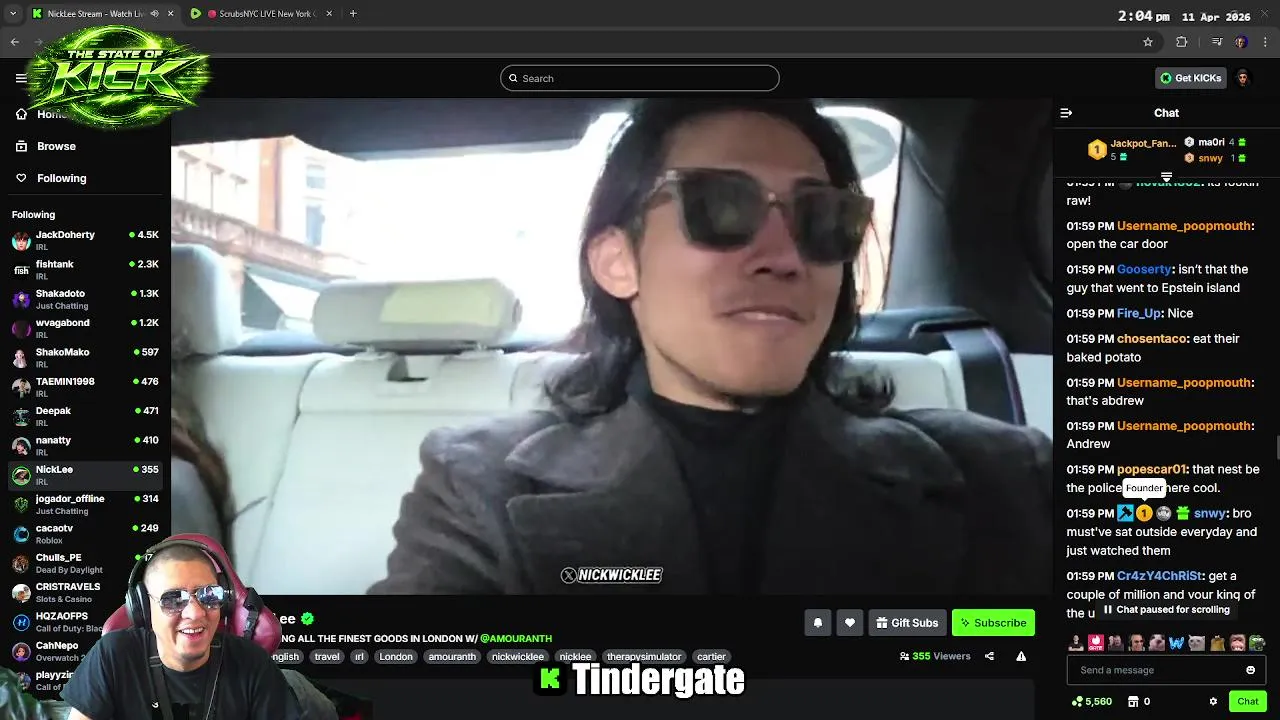This screenshot has width=1280, height=720.
Task: Switch to ScrubsNYC LIVE tab
Action: pos(262,14)
